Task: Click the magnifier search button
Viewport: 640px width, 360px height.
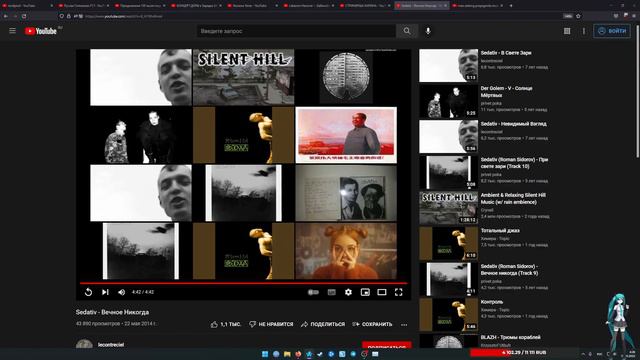Action: (x=407, y=31)
